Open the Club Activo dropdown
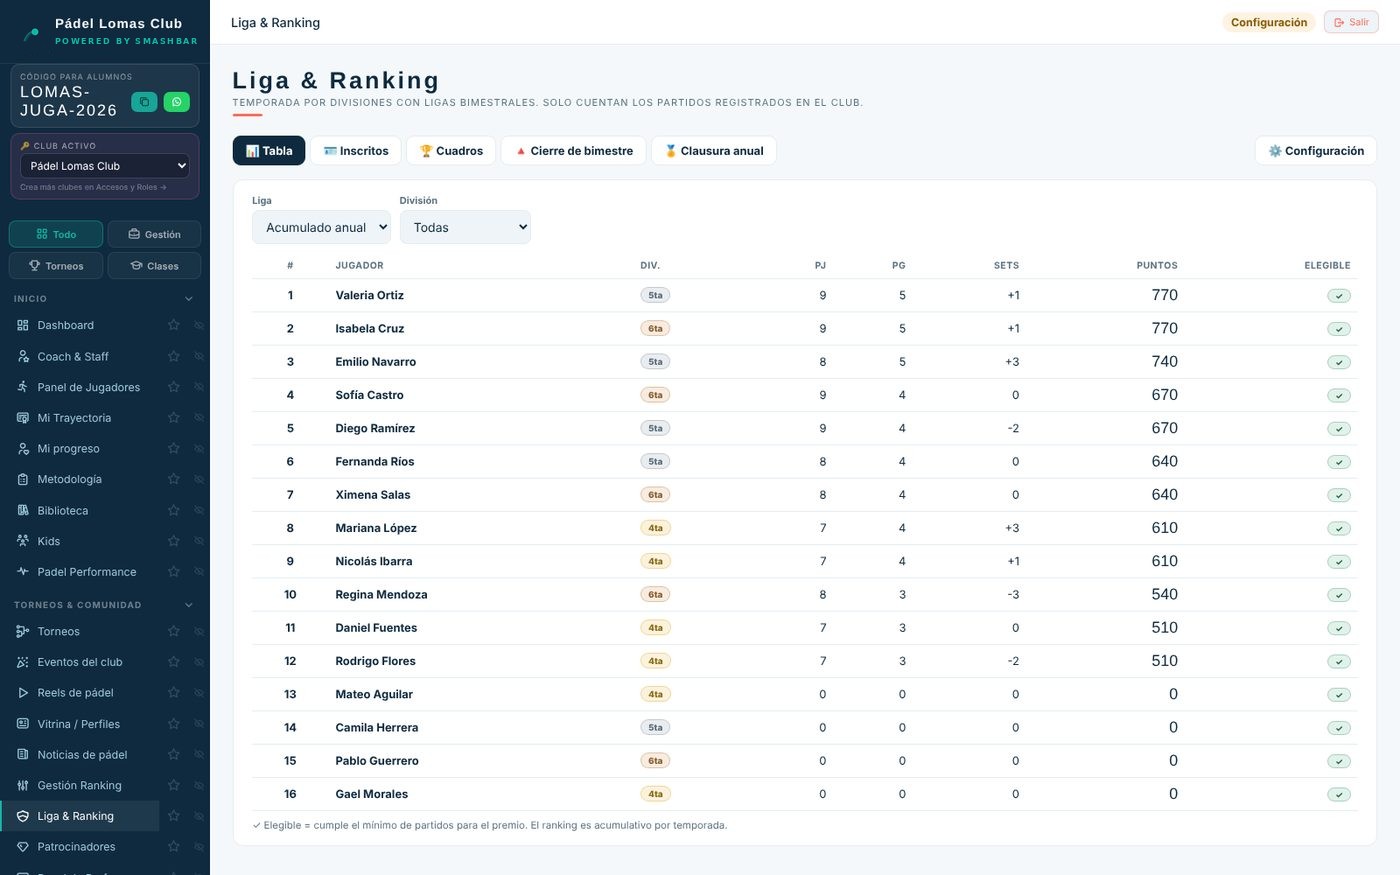 pyautogui.click(x=105, y=166)
